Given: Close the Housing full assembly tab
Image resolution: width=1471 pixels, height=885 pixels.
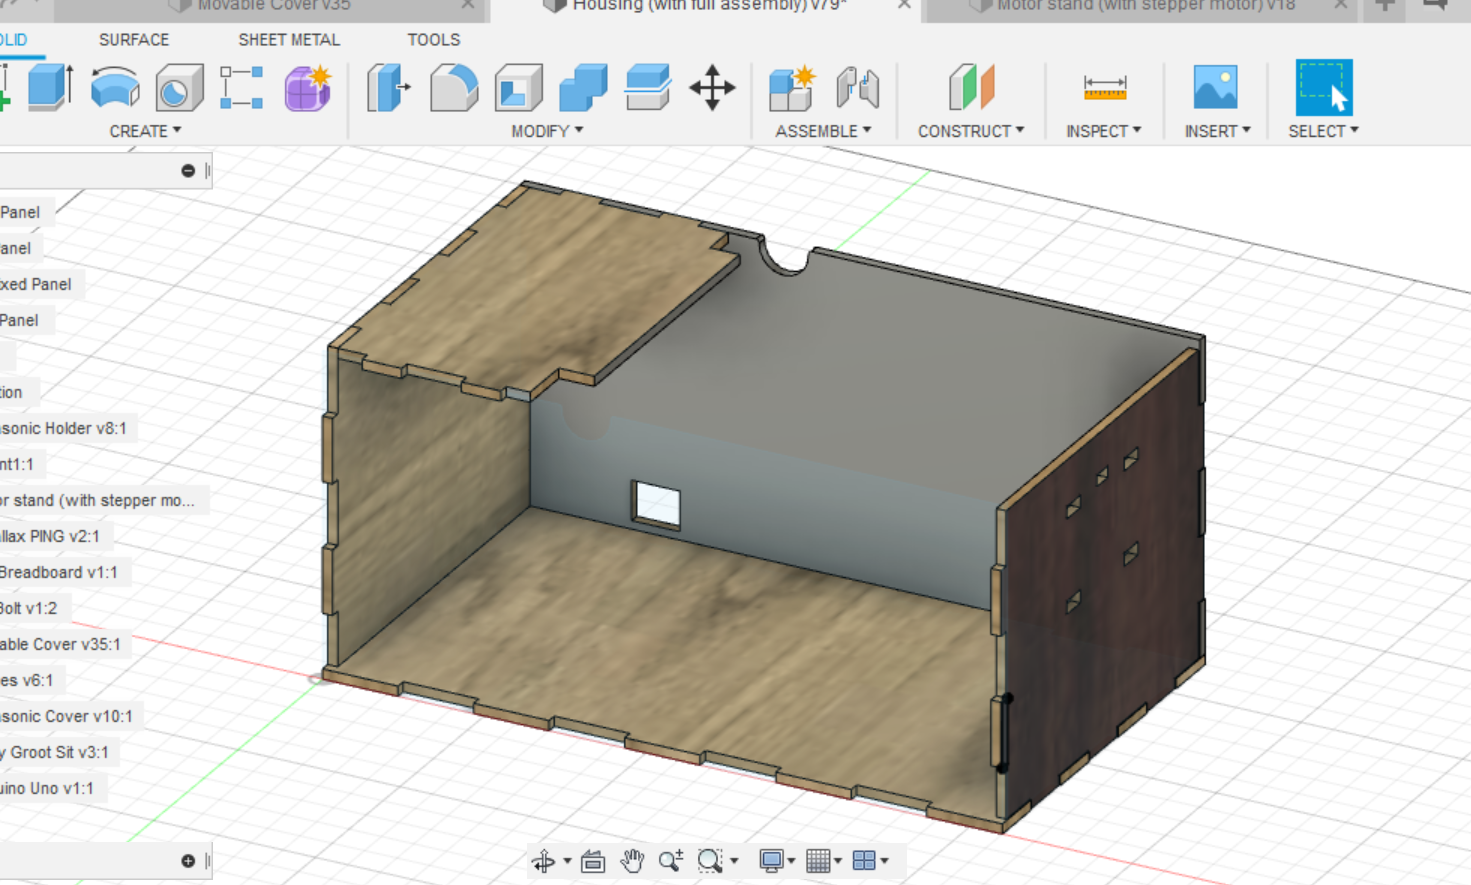Looking at the screenshot, I should (904, 6).
